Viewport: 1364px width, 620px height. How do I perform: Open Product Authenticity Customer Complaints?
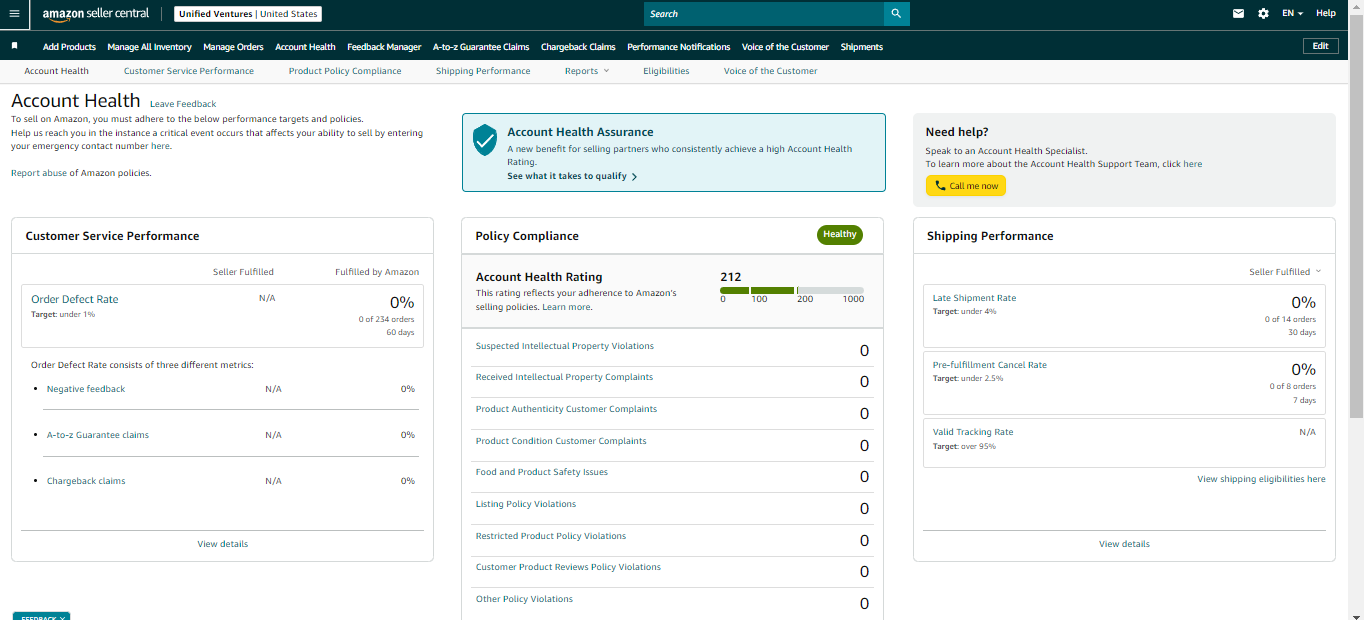[566, 409]
